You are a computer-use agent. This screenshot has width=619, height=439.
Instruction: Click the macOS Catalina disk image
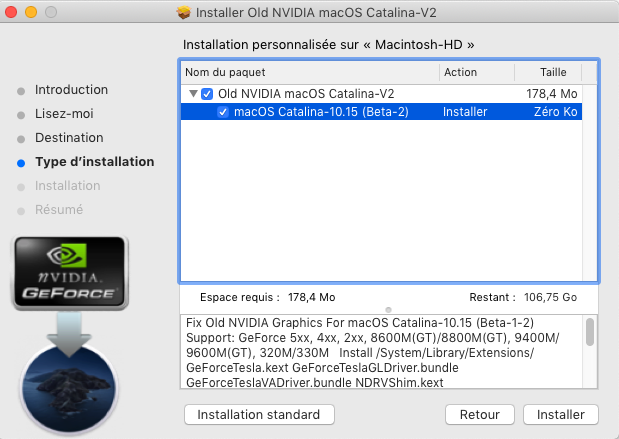click(x=69, y=389)
